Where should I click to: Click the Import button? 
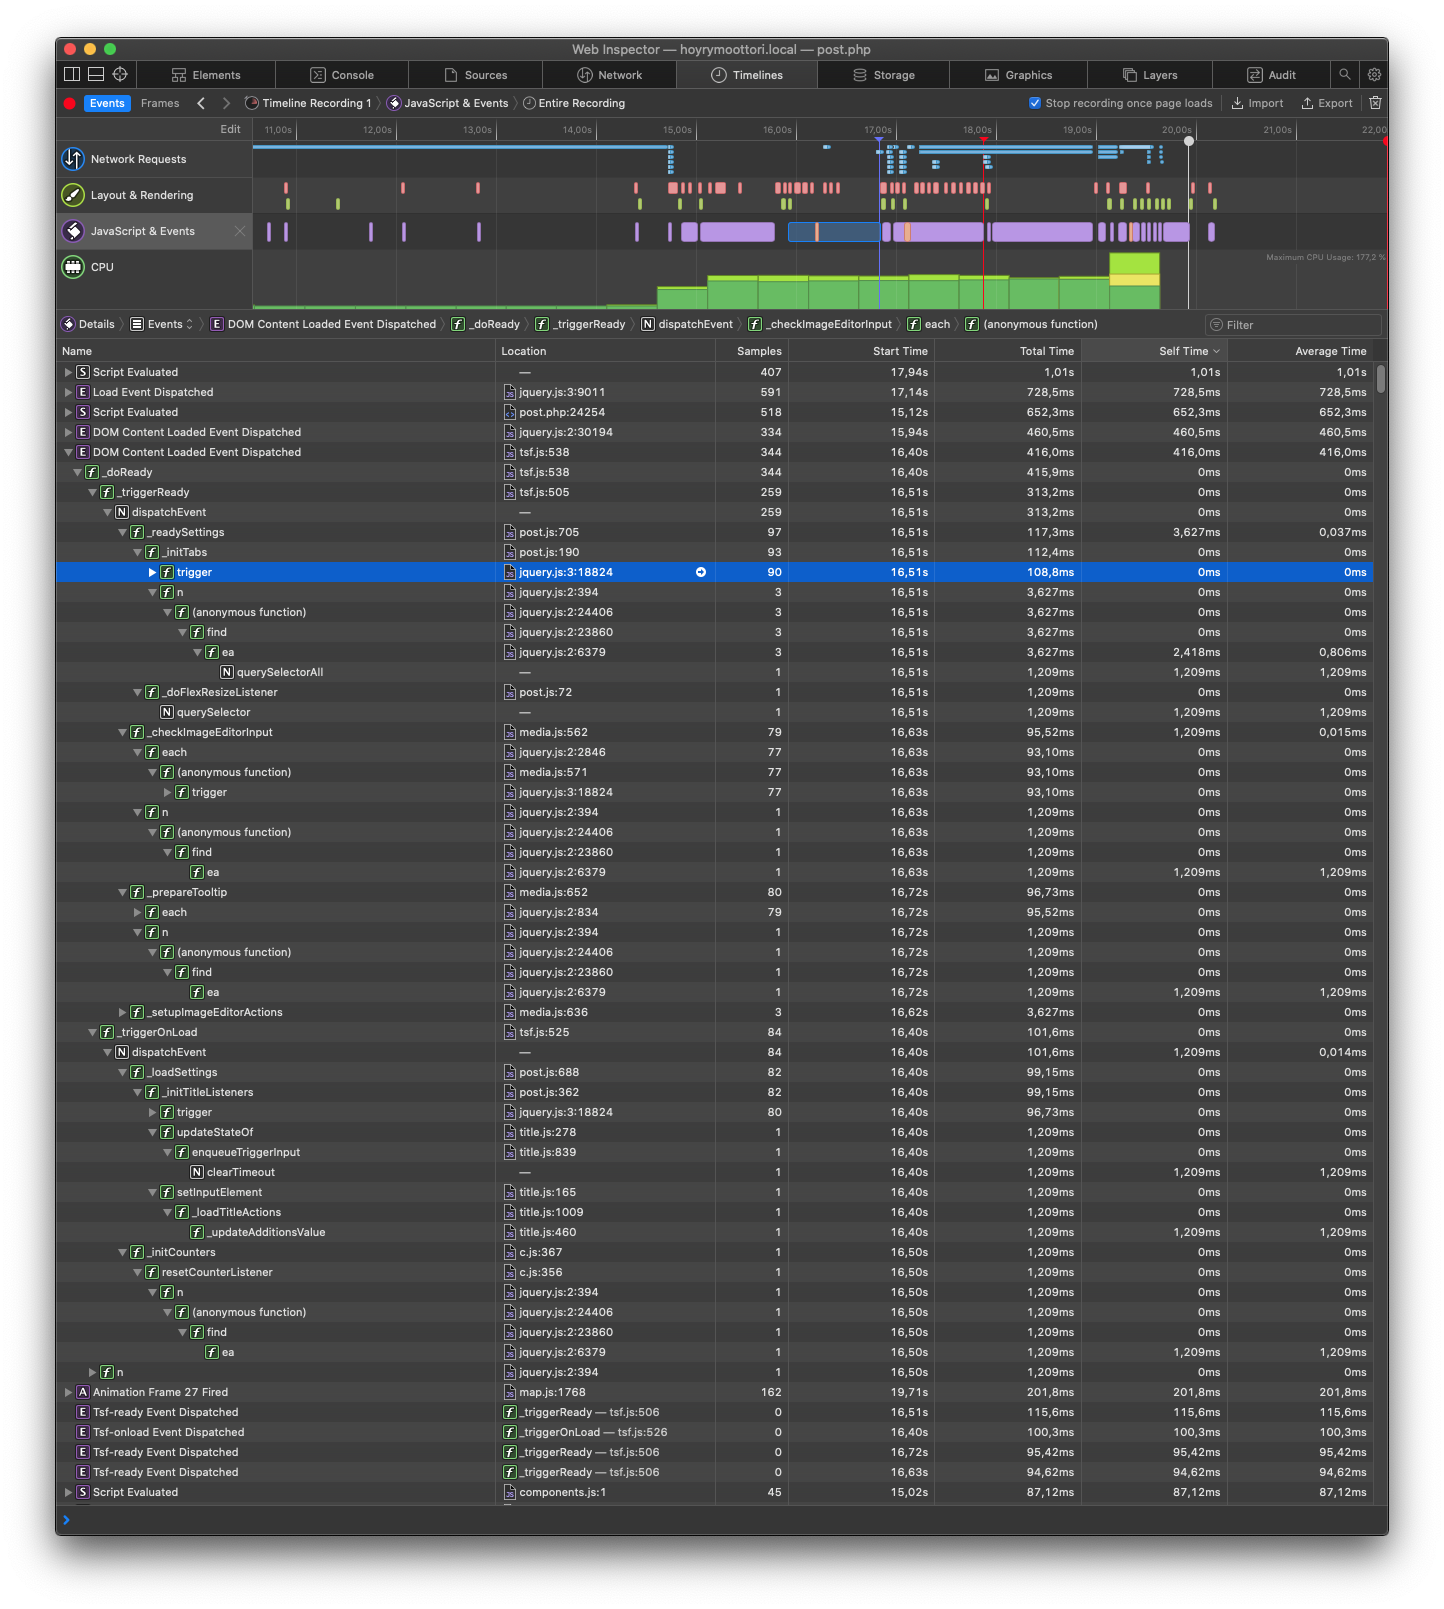click(1257, 103)
